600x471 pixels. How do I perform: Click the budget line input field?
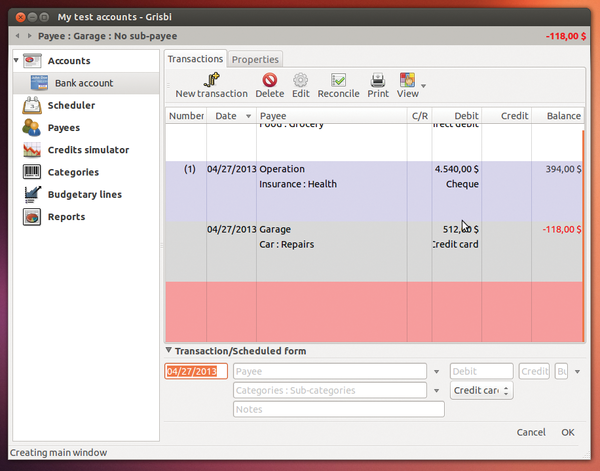(x=561, y=371)
